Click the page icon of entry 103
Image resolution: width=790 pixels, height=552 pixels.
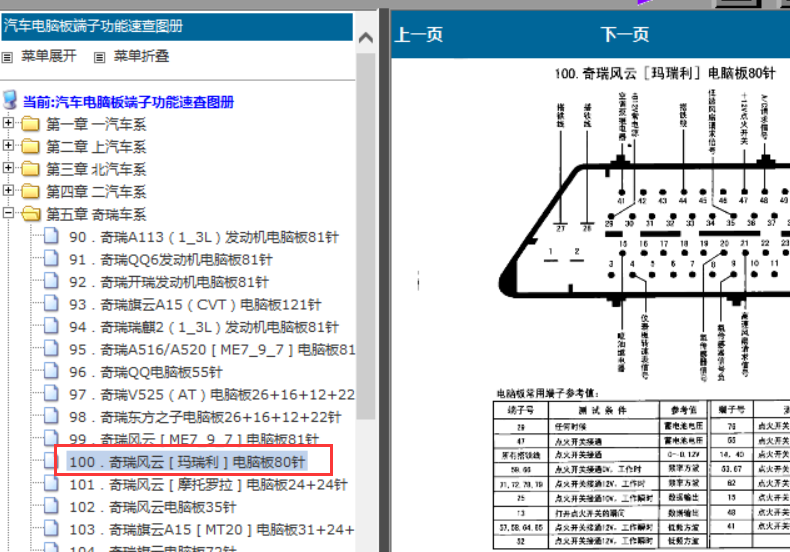51,528
